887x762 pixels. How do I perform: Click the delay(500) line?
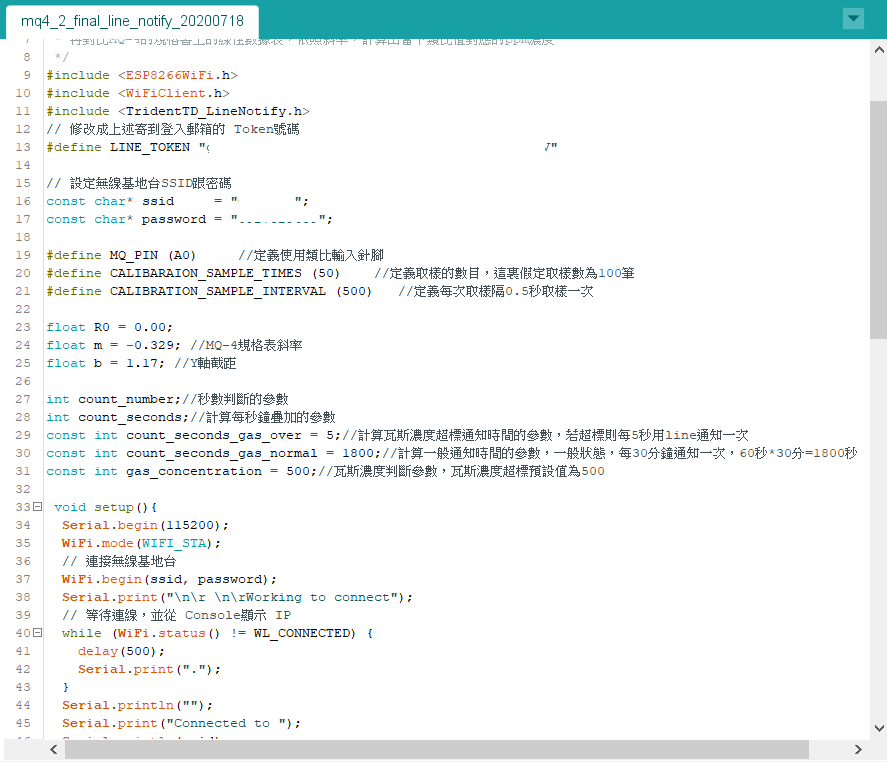click(x=122, y=652)
